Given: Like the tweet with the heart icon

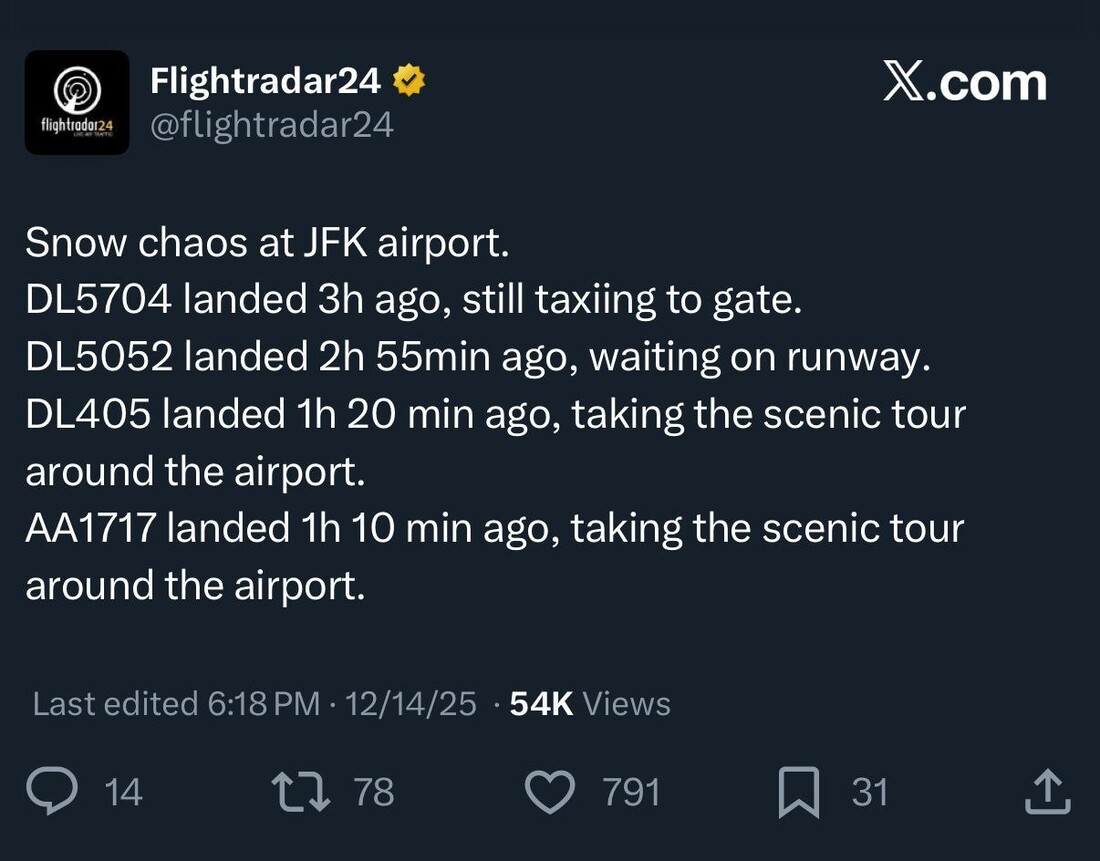Looking at the screenshot, I should point(549,792).
